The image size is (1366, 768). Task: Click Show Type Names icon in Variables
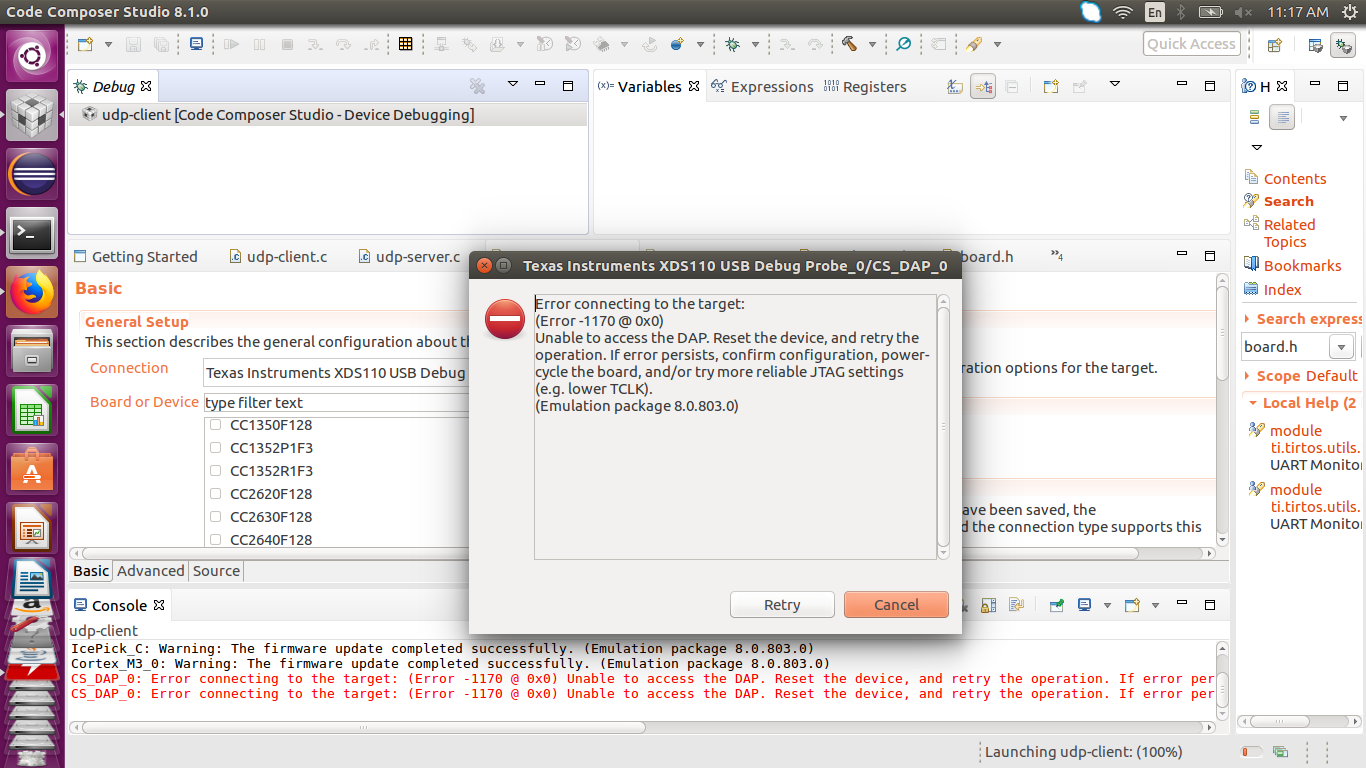coord(955,87)
